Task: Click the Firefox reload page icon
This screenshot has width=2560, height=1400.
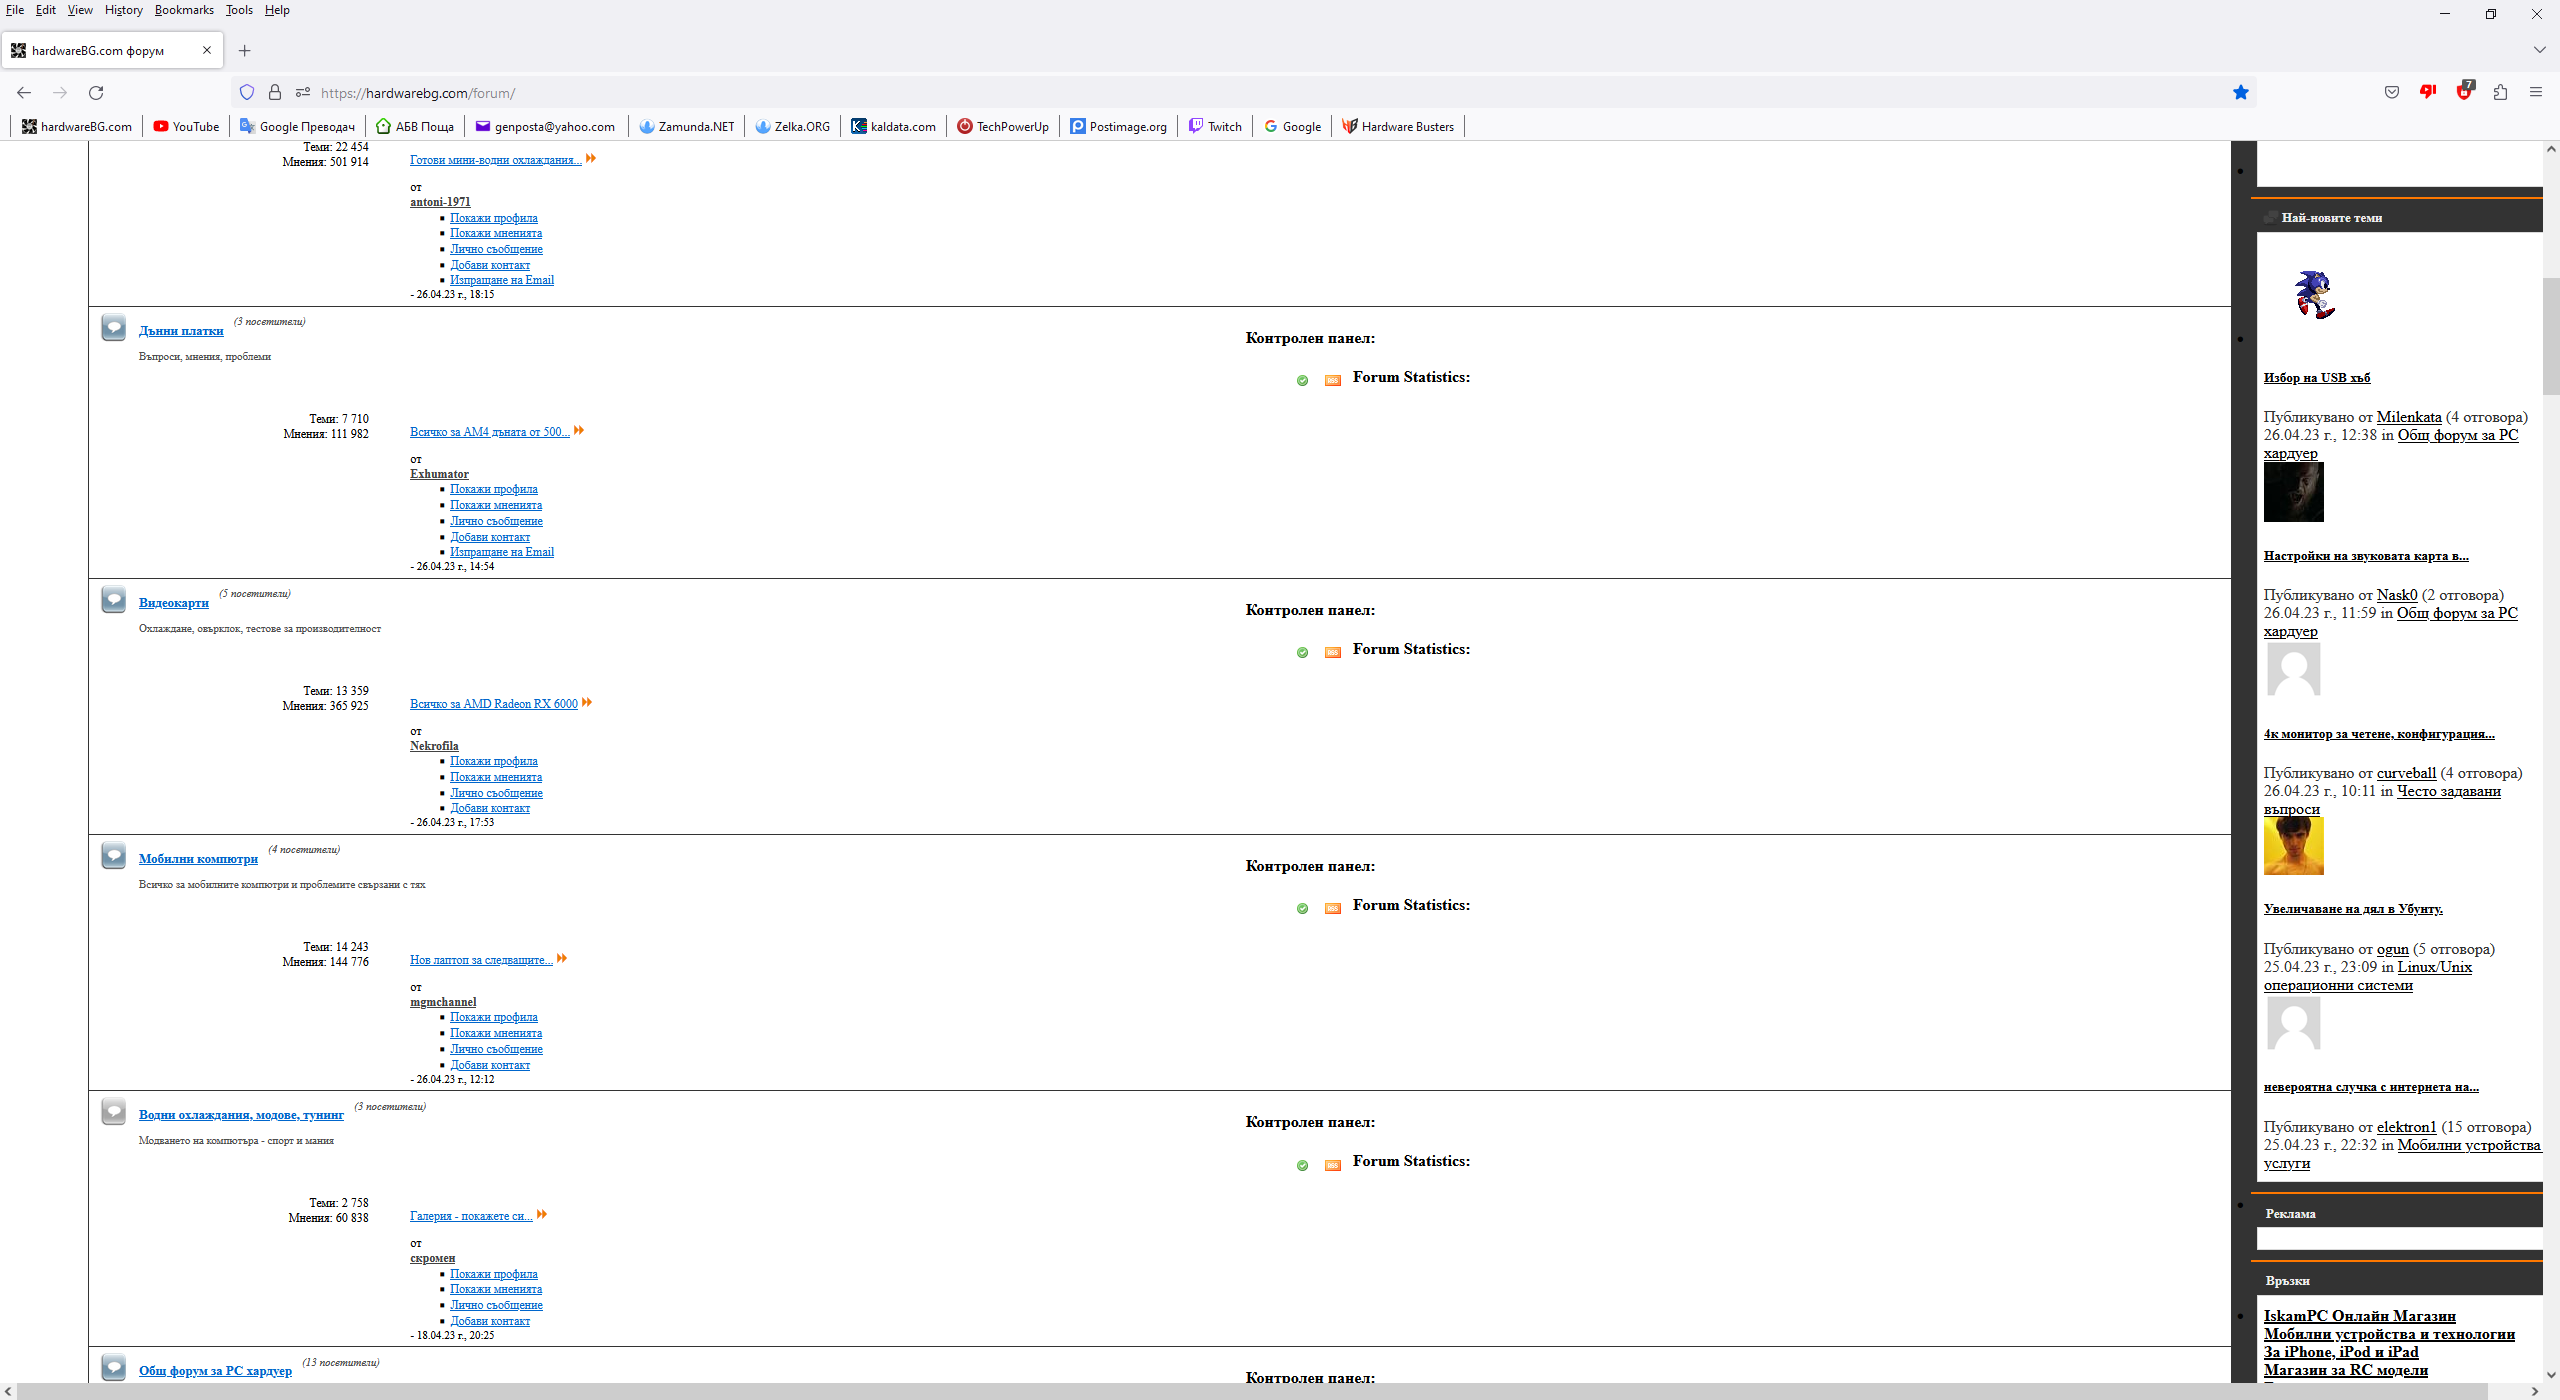Action: [96, 93]
